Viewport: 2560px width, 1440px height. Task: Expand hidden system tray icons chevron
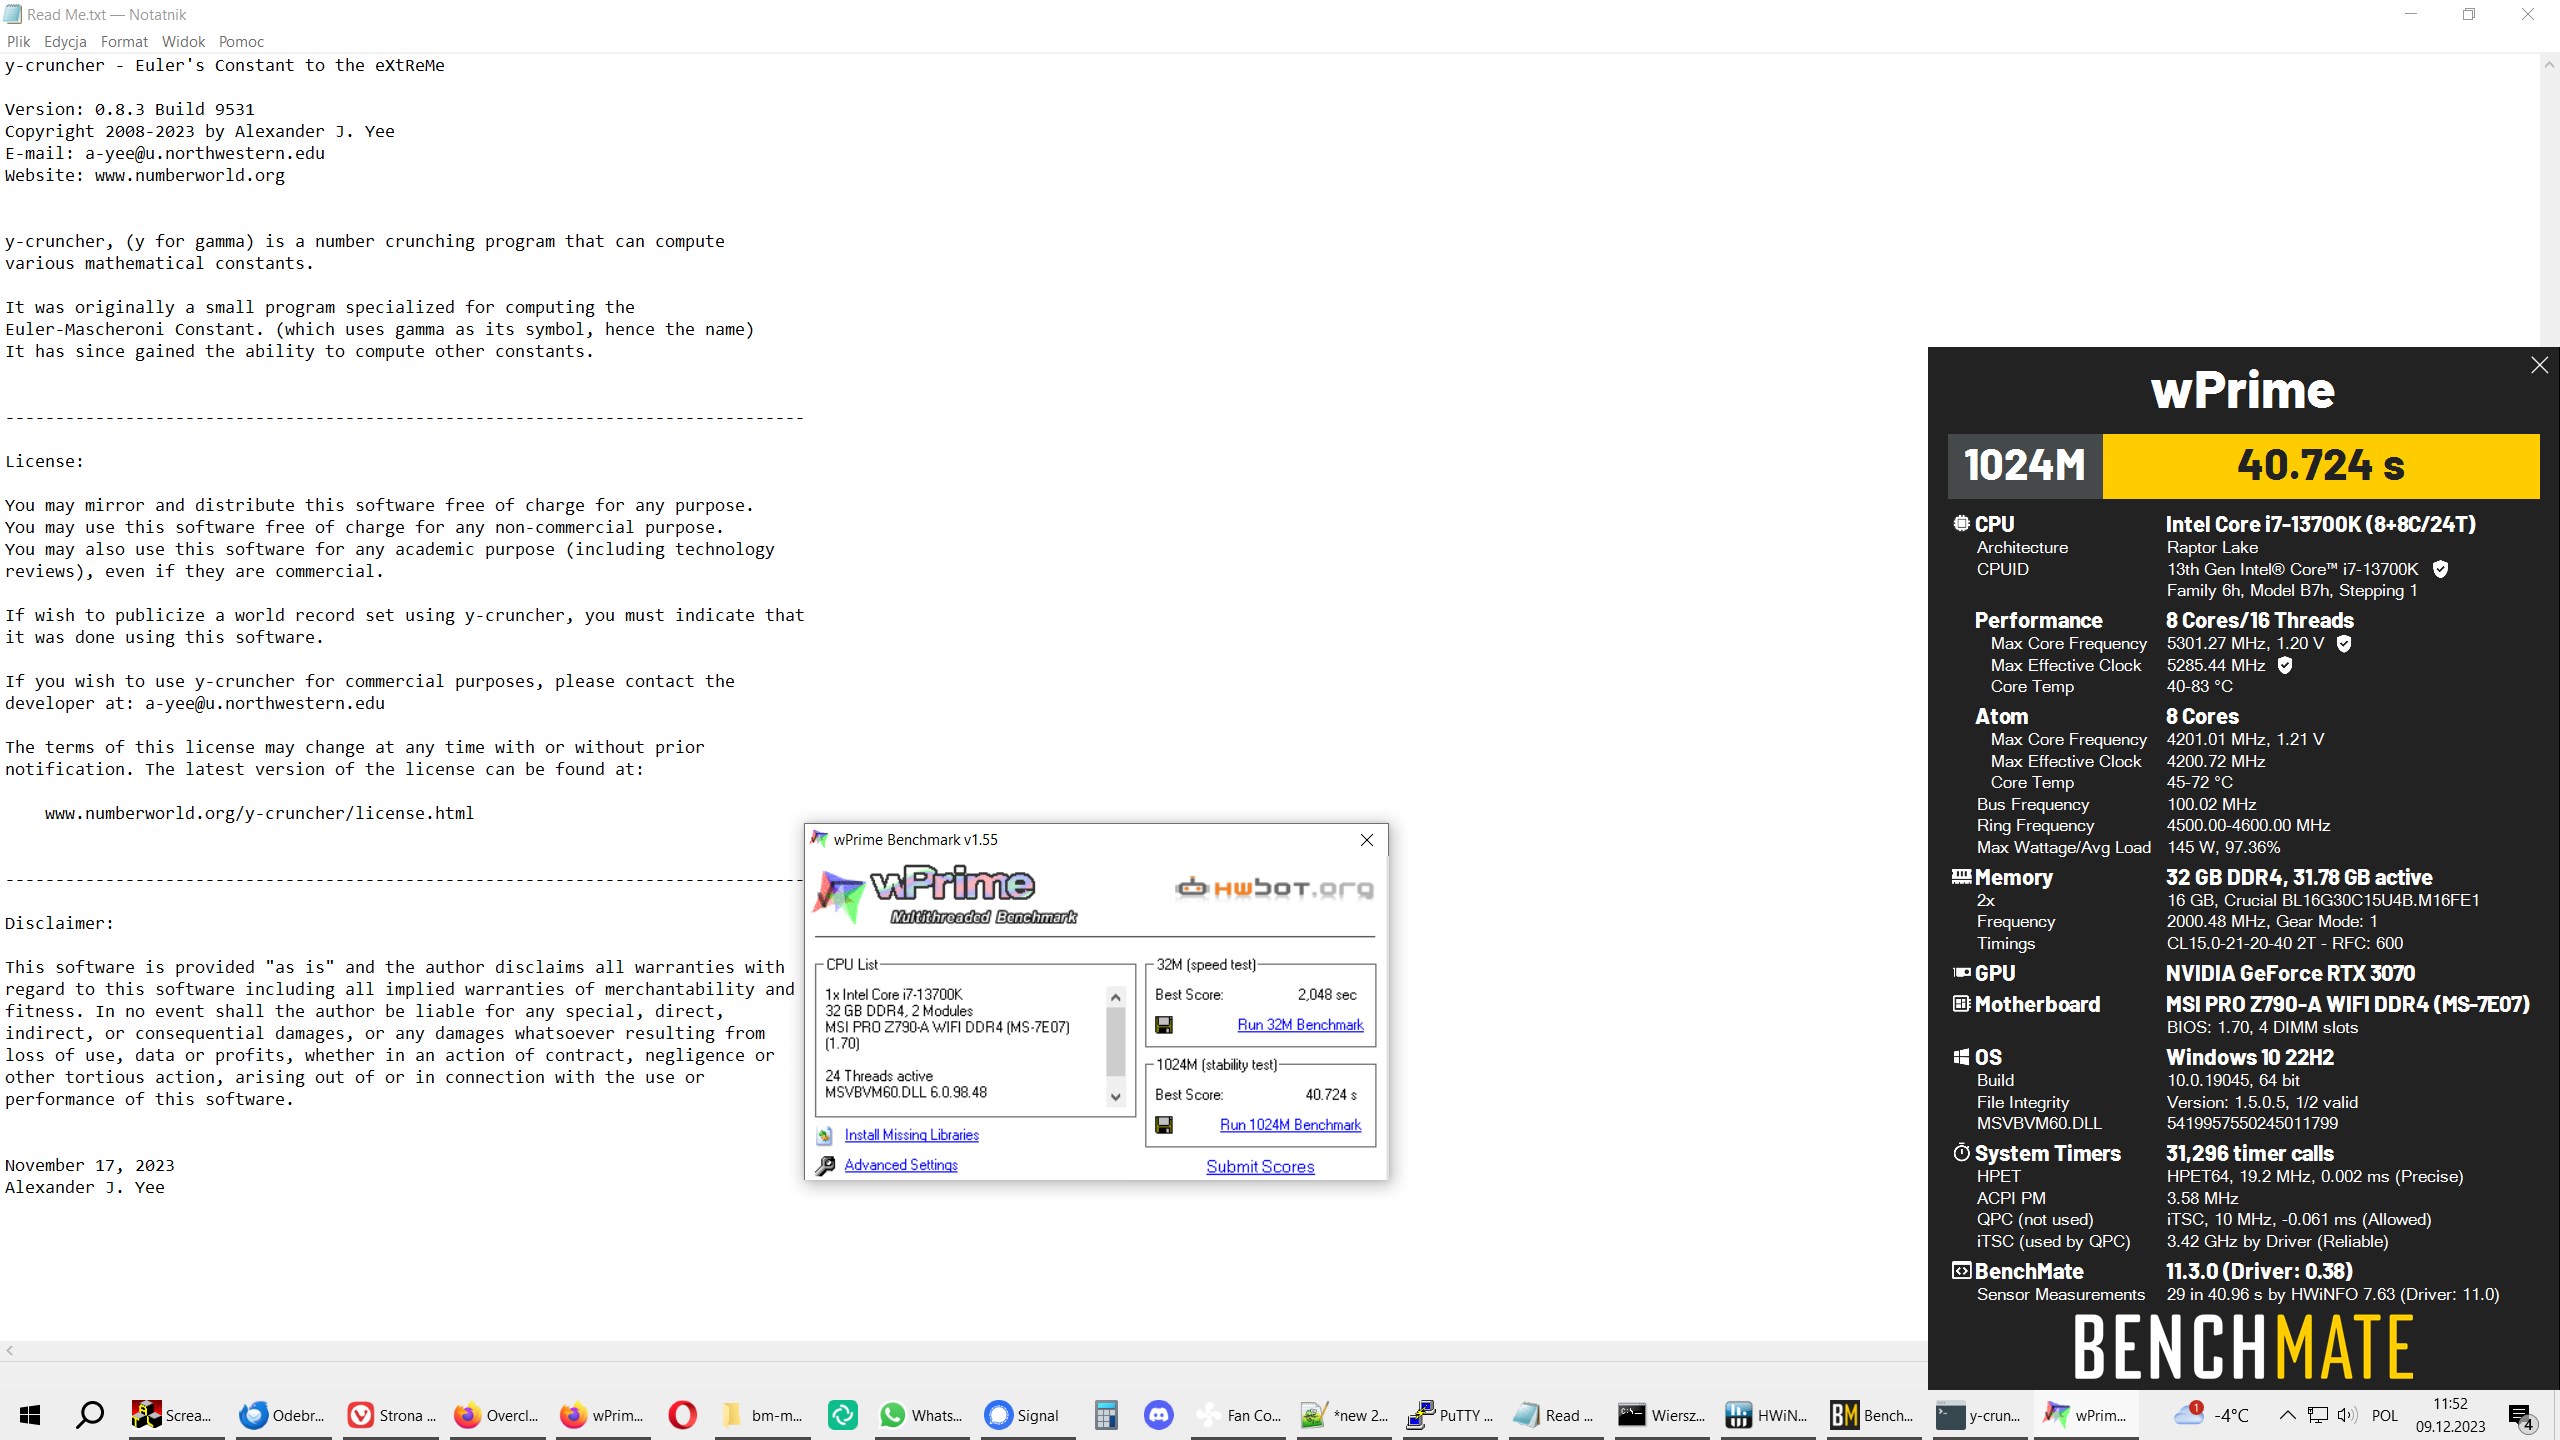(2287, 1415)
